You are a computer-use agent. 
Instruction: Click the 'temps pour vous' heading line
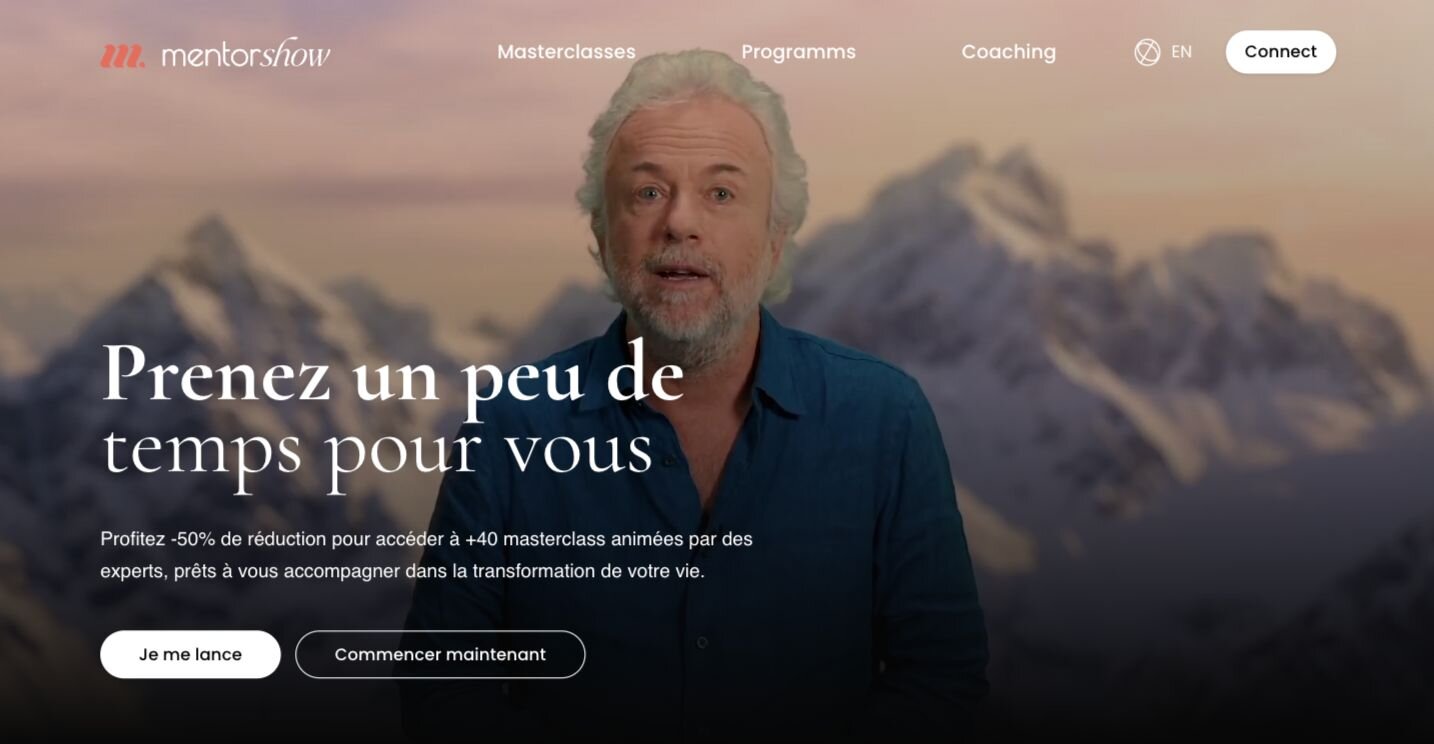(378, 450)
